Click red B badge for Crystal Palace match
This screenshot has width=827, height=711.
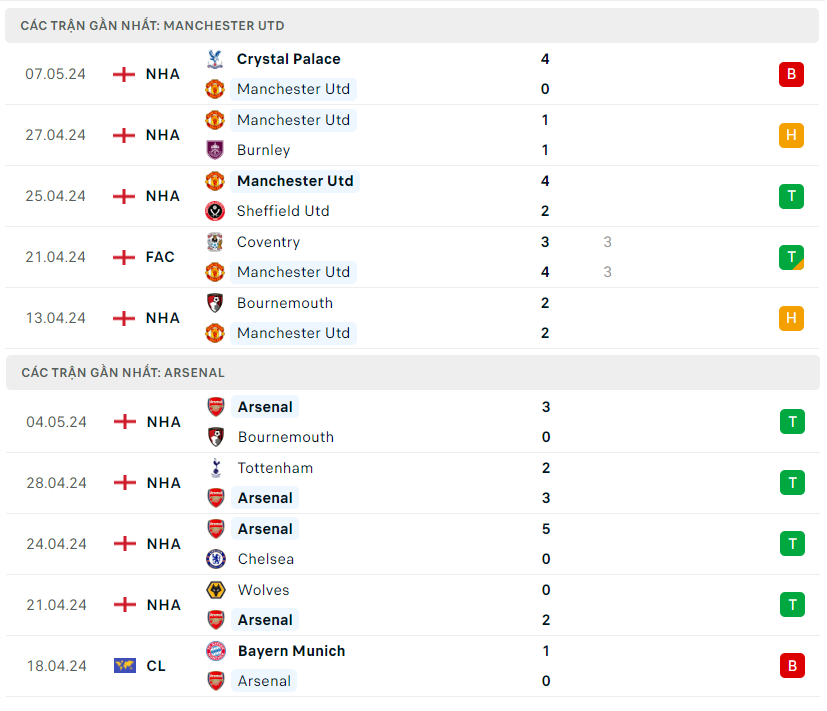pos(791,74)
